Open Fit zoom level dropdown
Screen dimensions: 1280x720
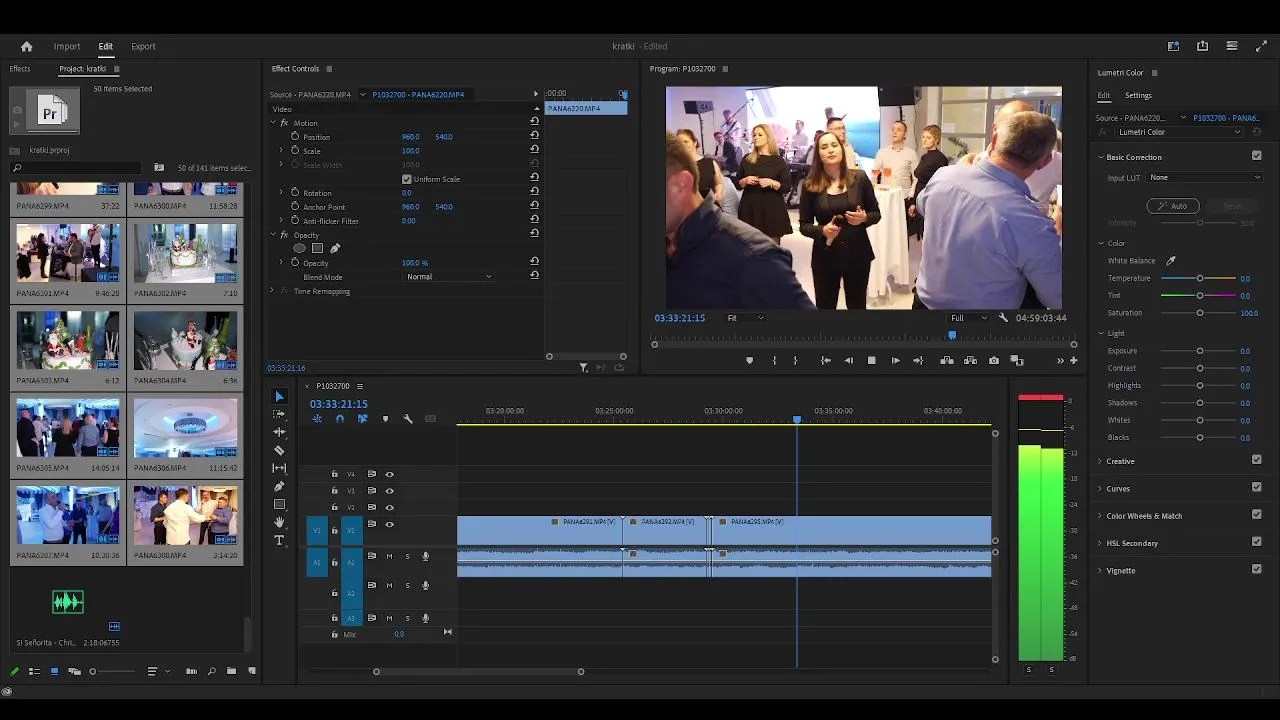[x=745, y=318]
